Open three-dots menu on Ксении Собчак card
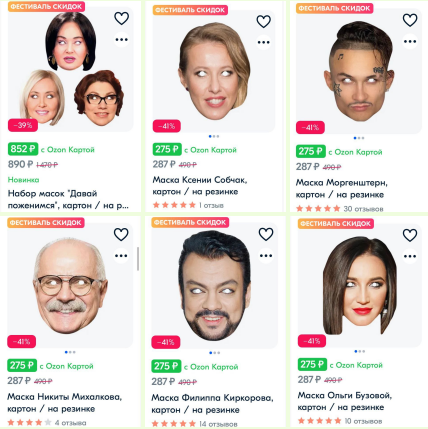 click(x=264, y=42)
